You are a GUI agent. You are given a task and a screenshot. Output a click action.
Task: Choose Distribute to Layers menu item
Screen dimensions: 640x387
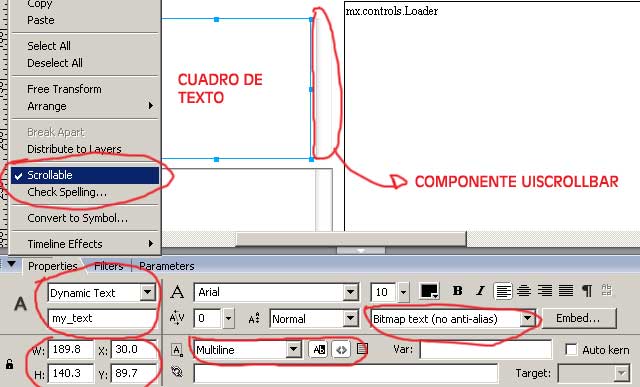(84, 149)
